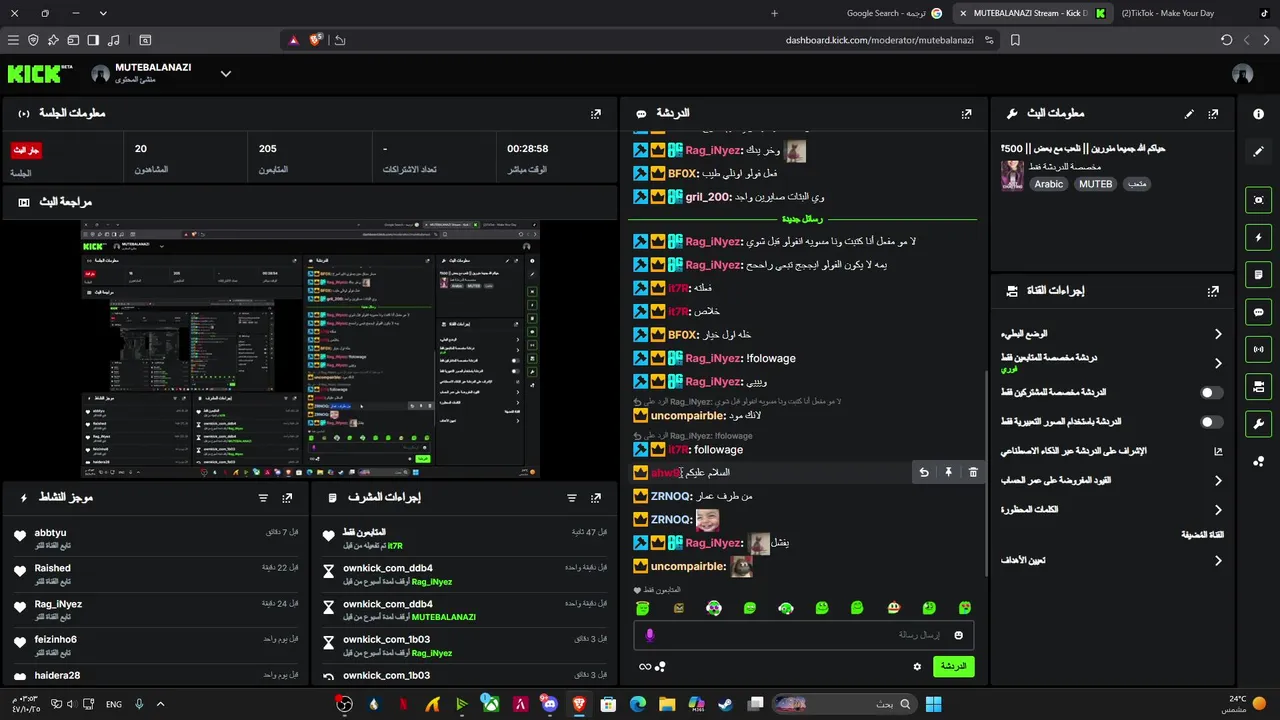Viewport: 1280px width, 720px height.
Task: Open the wrench icon in right sidebar
Action: [x=1259, y=423]
